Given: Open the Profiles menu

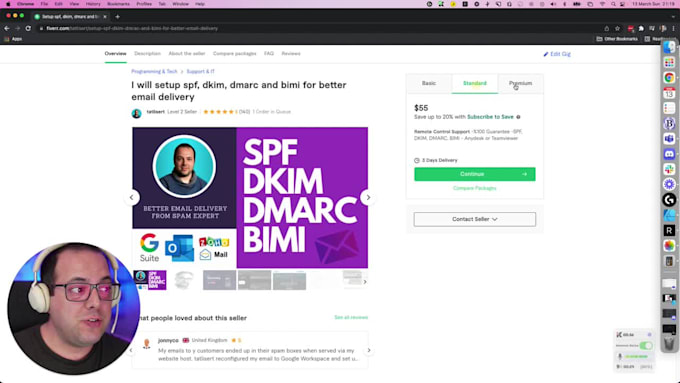Looking at the screenshot, I should 144,4.
